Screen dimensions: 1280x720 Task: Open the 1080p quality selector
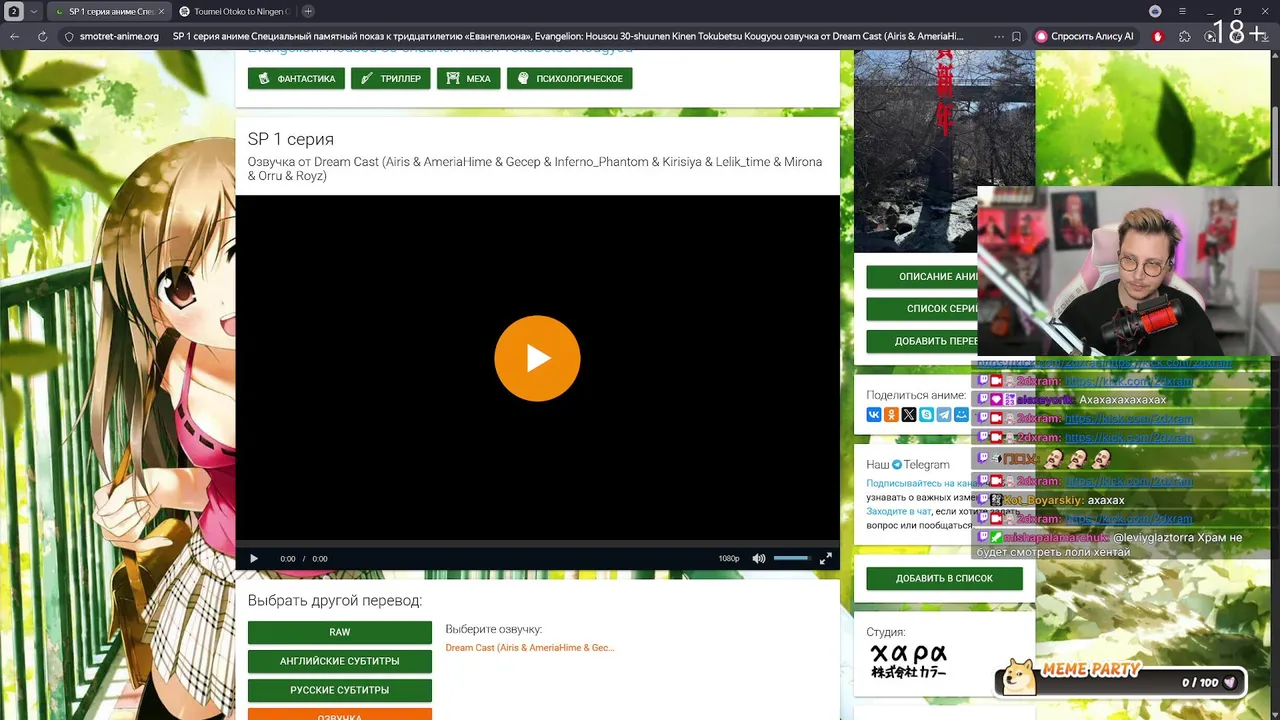729,559
